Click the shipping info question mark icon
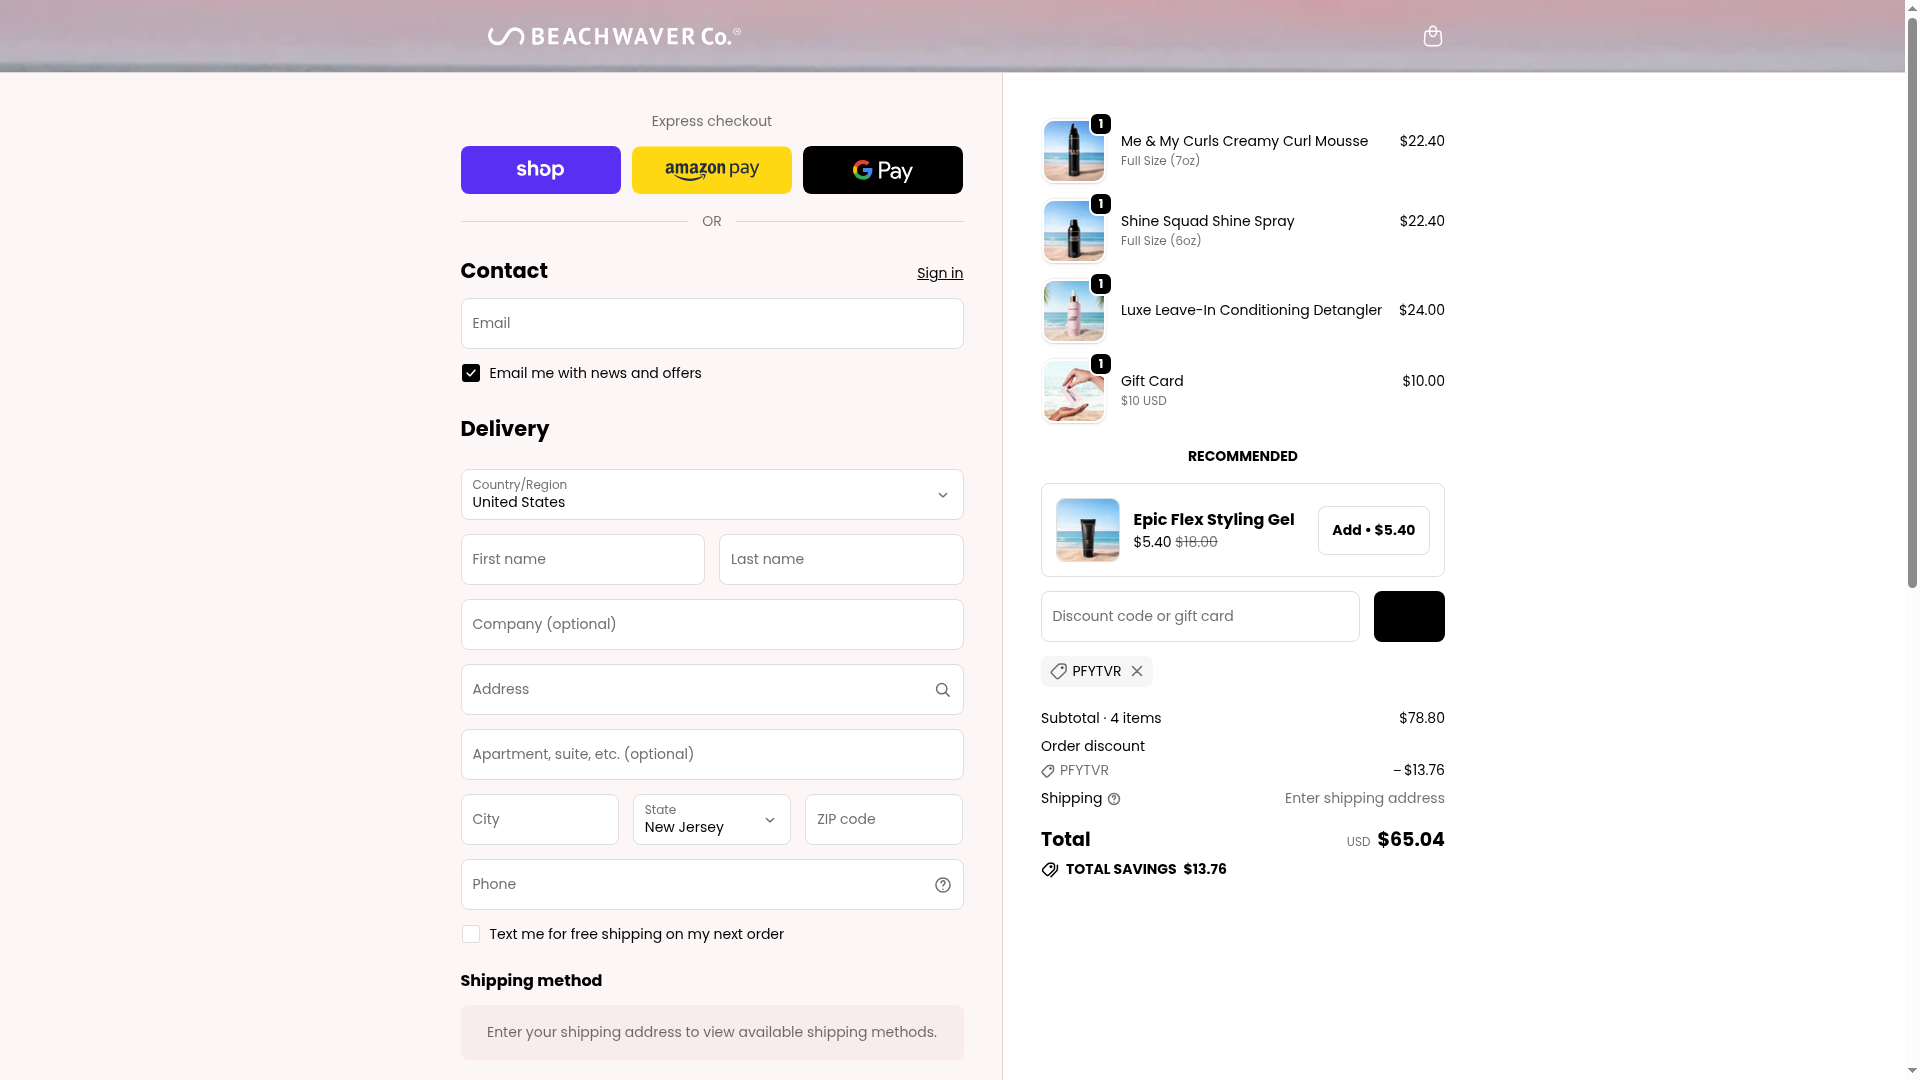 [1114, 799]
